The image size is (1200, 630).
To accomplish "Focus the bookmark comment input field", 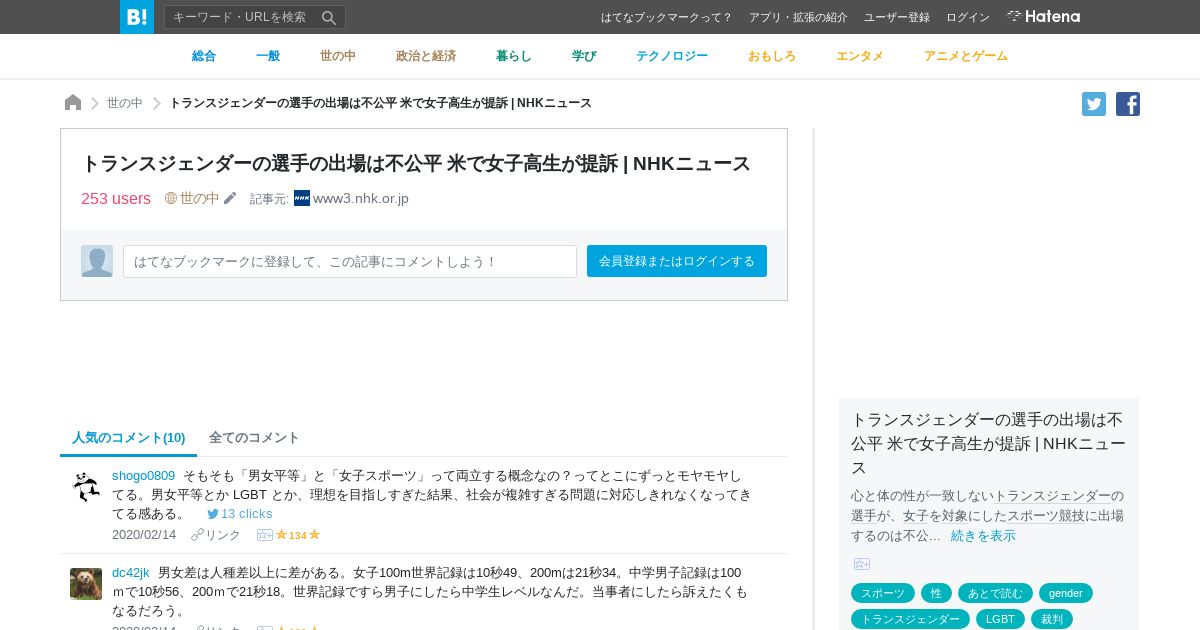I will (350, 261).
